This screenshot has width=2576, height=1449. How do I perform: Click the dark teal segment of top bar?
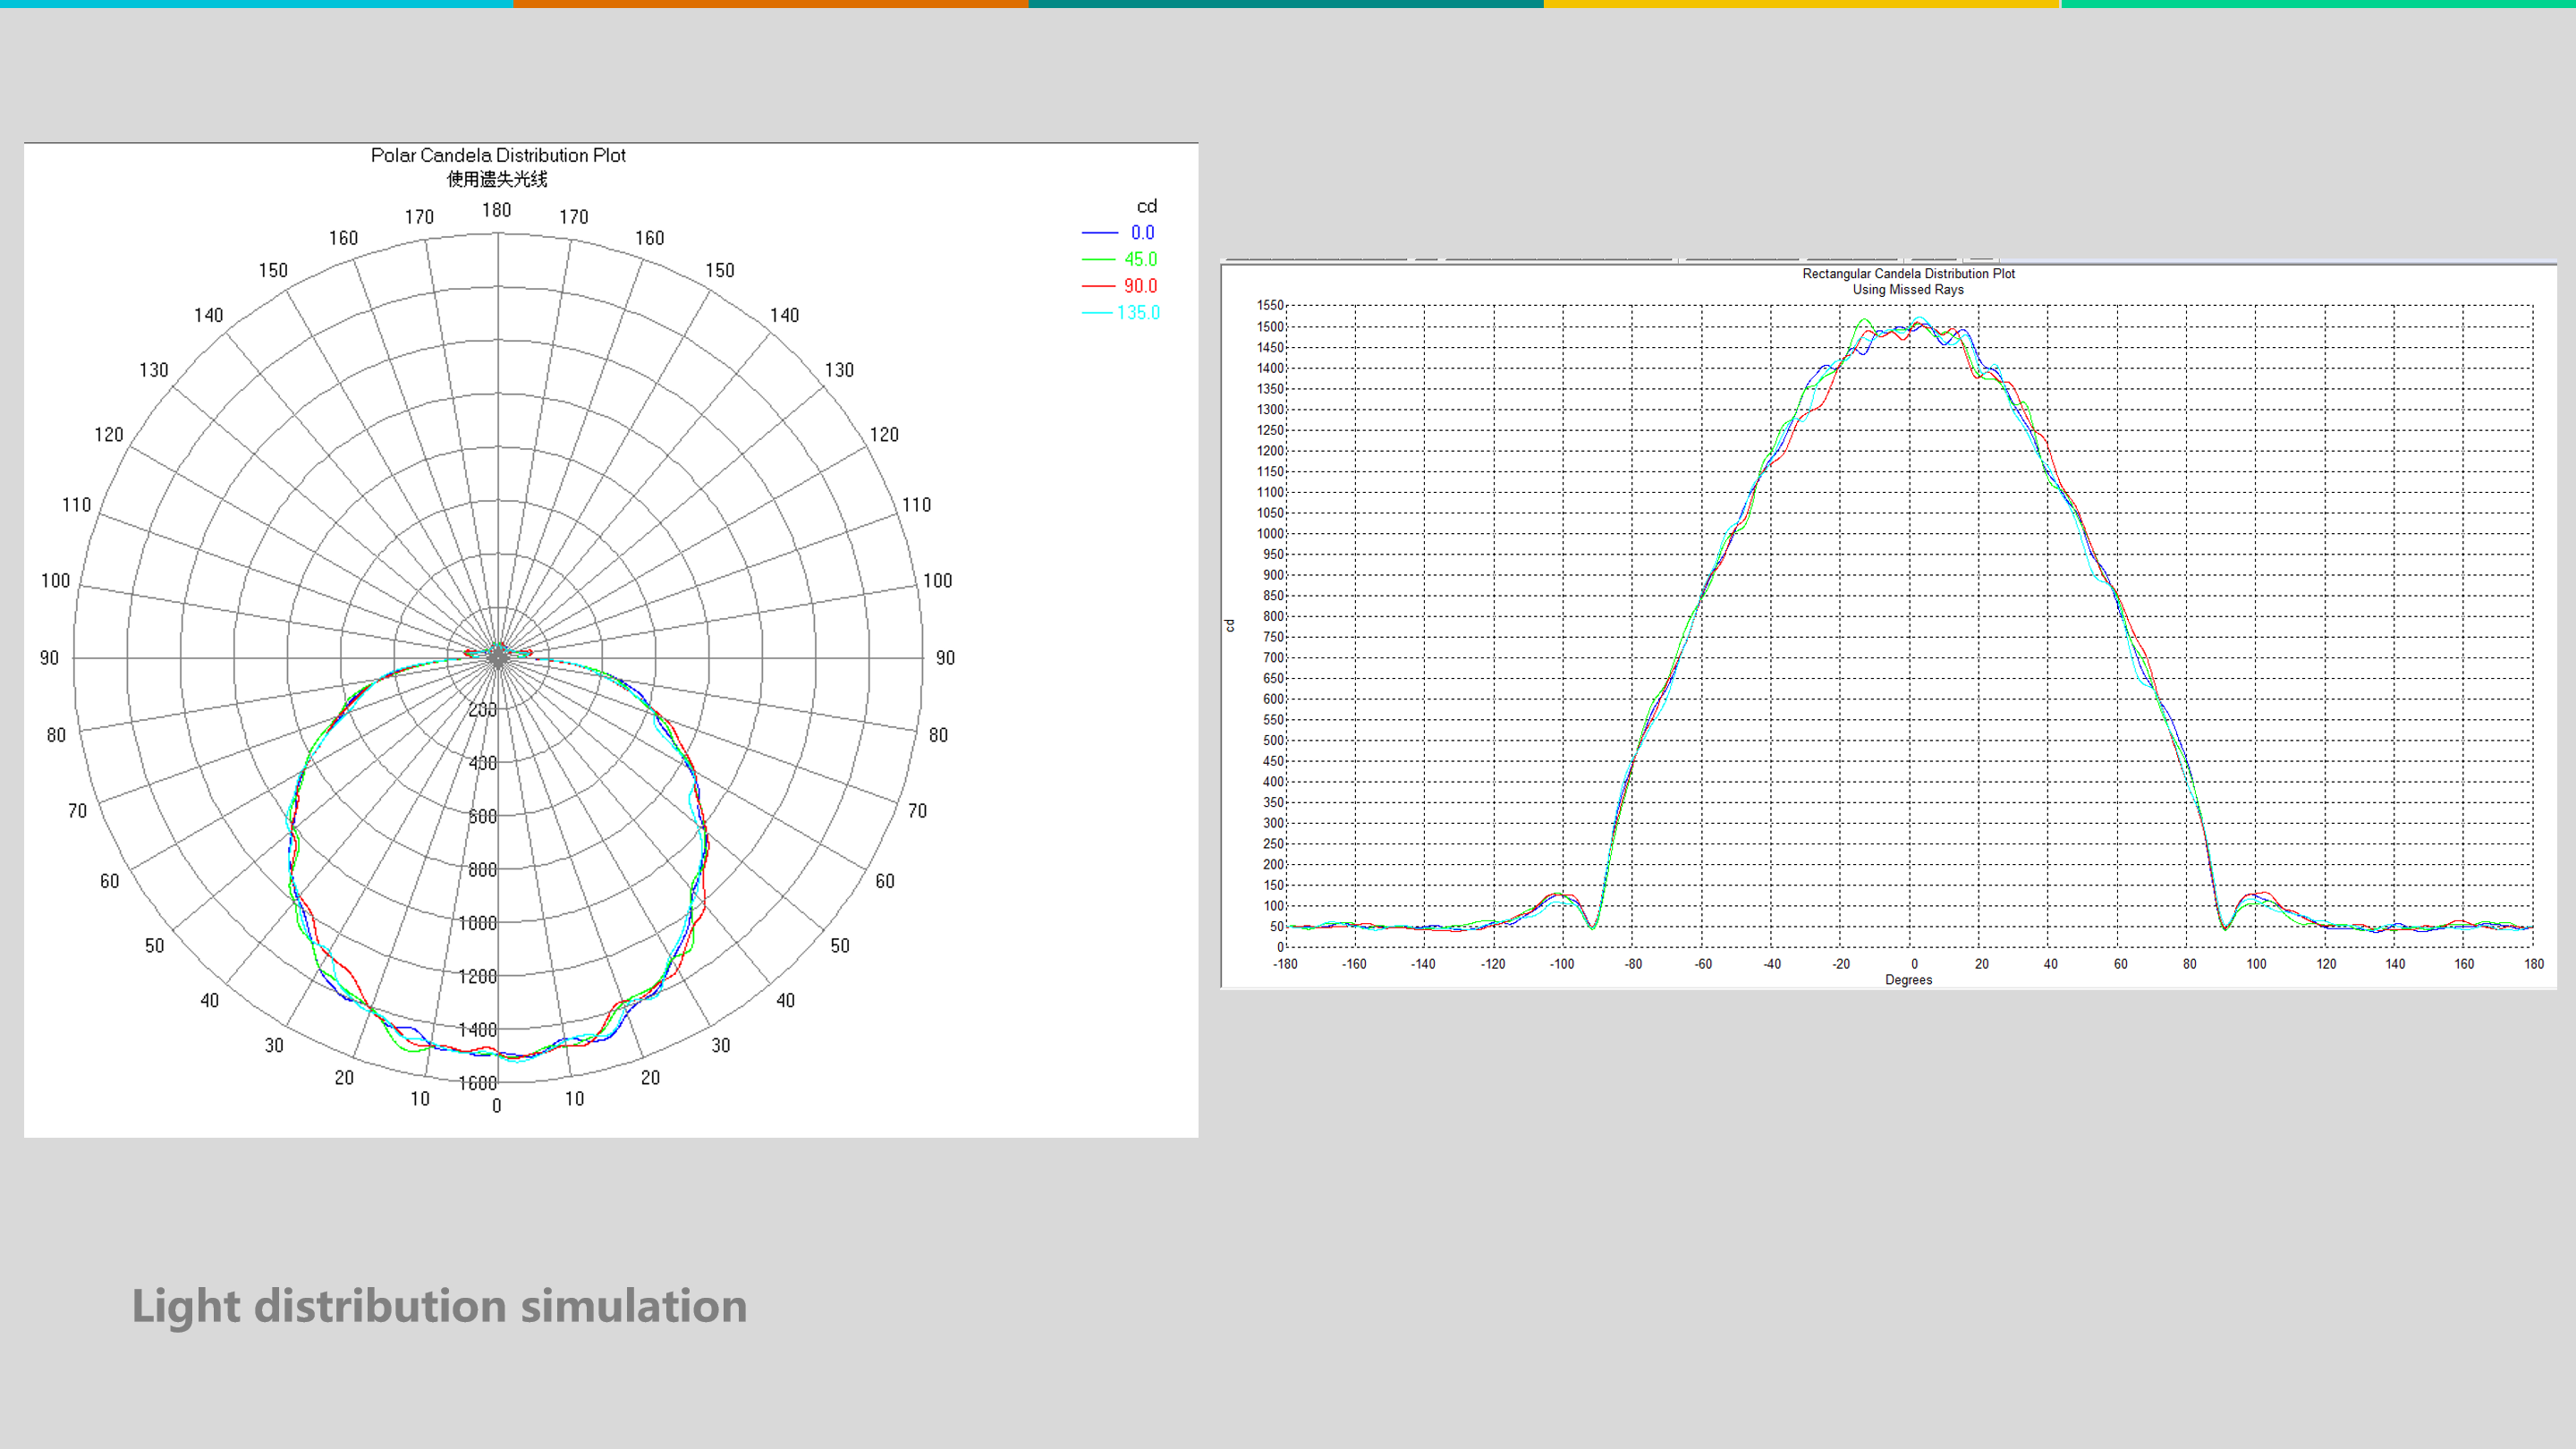pos(1285,4)
